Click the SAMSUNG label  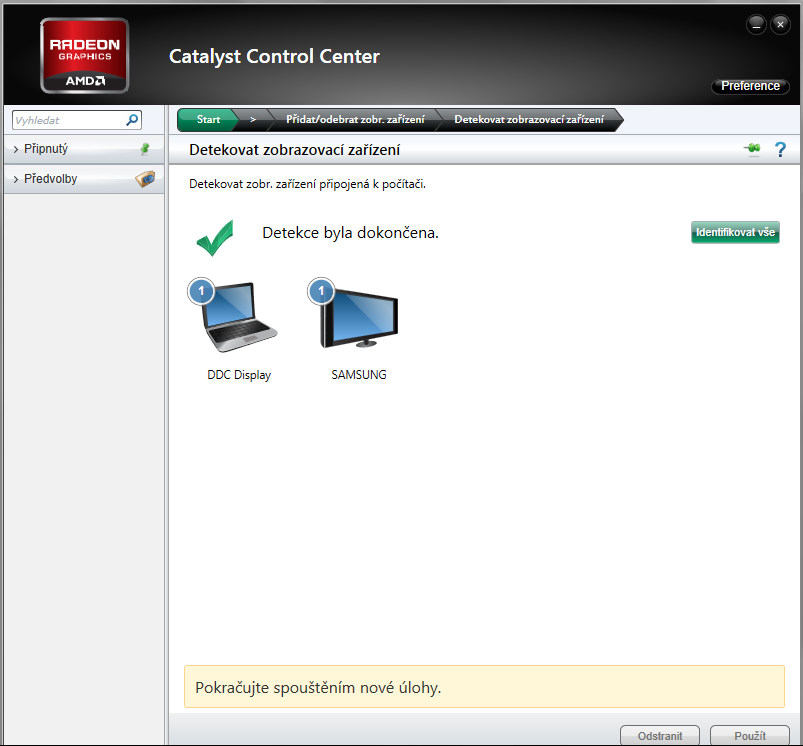pyautogui.click(x=359, y=375)
